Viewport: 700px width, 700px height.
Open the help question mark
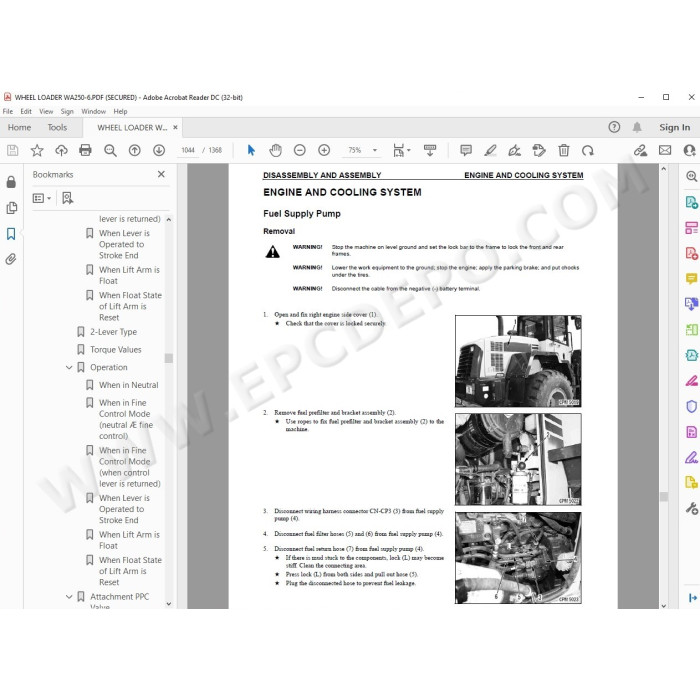pyautogui.click(x=614, y=127)
